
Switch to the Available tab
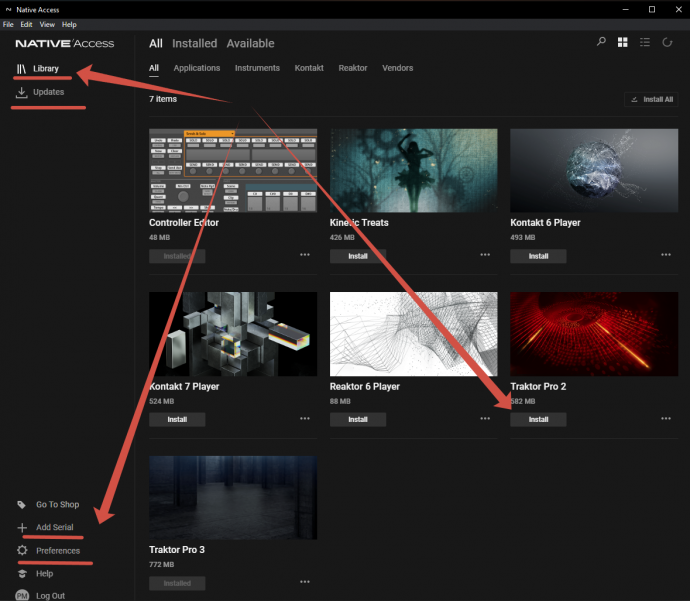[x=250, y=43]
